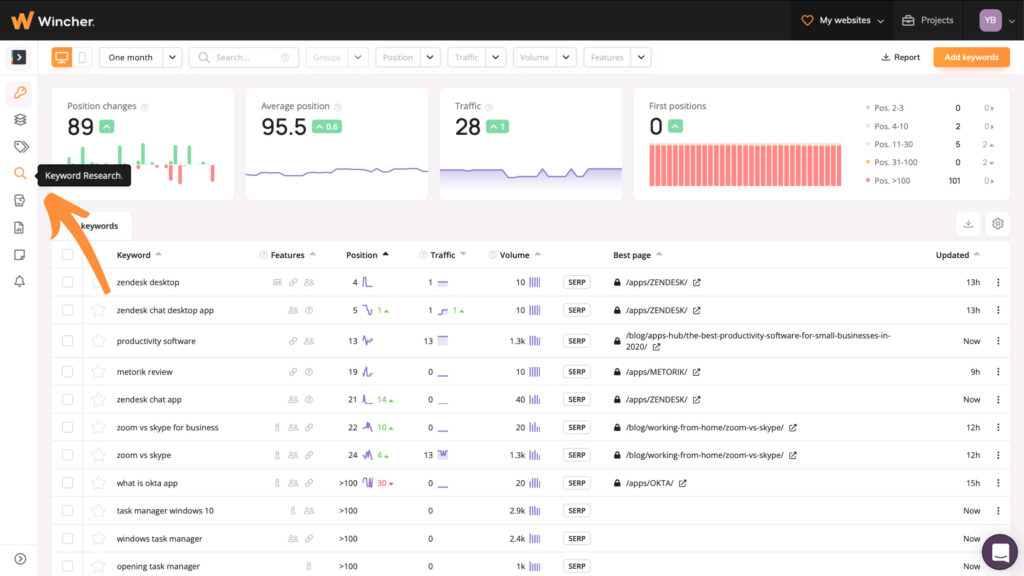The height and width of the screenshot is (576, 1024).
Task: Open the chat support bubble
Action: tap(1000, 552)
